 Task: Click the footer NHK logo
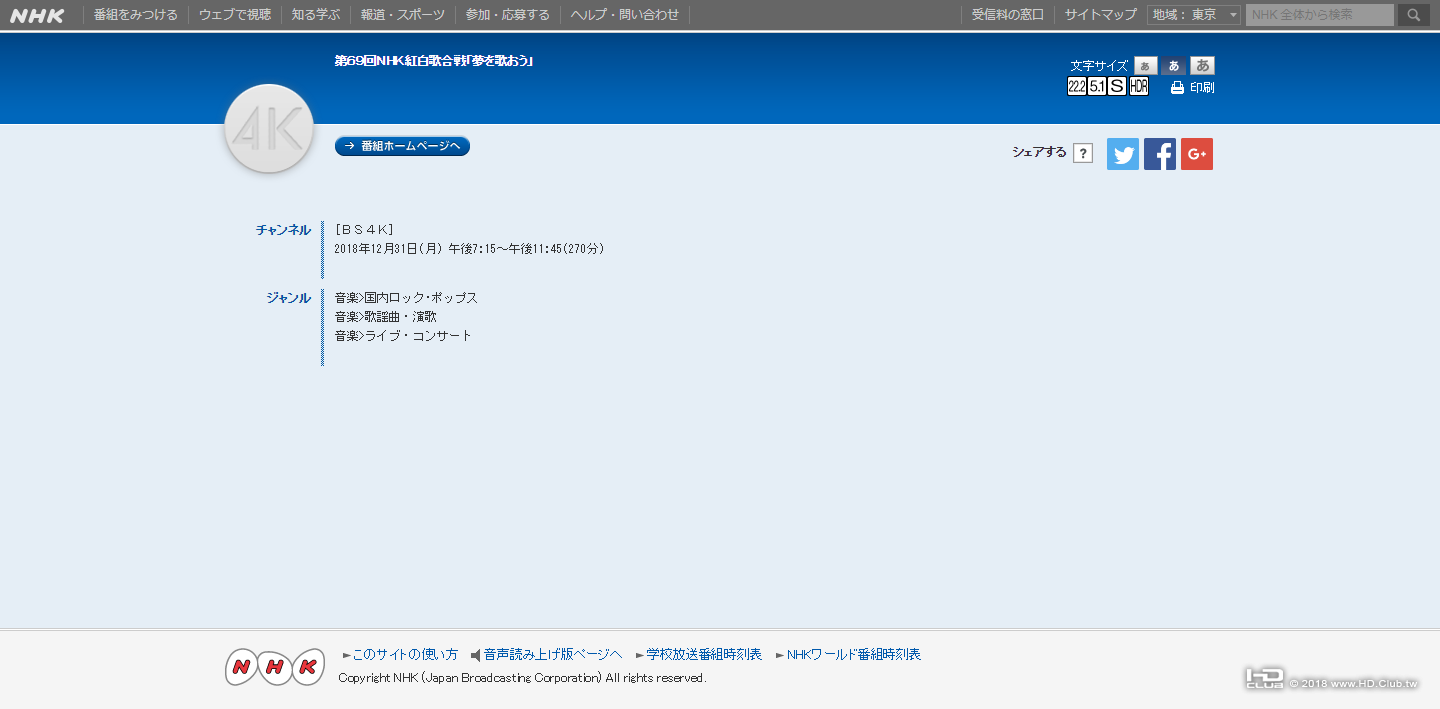275,667
